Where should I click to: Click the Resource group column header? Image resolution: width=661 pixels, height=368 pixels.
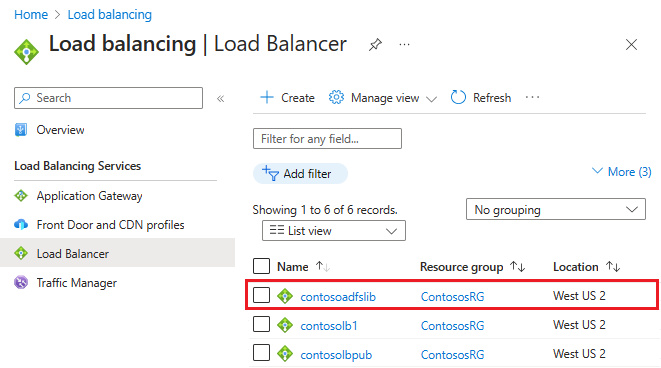click(462, 267)
